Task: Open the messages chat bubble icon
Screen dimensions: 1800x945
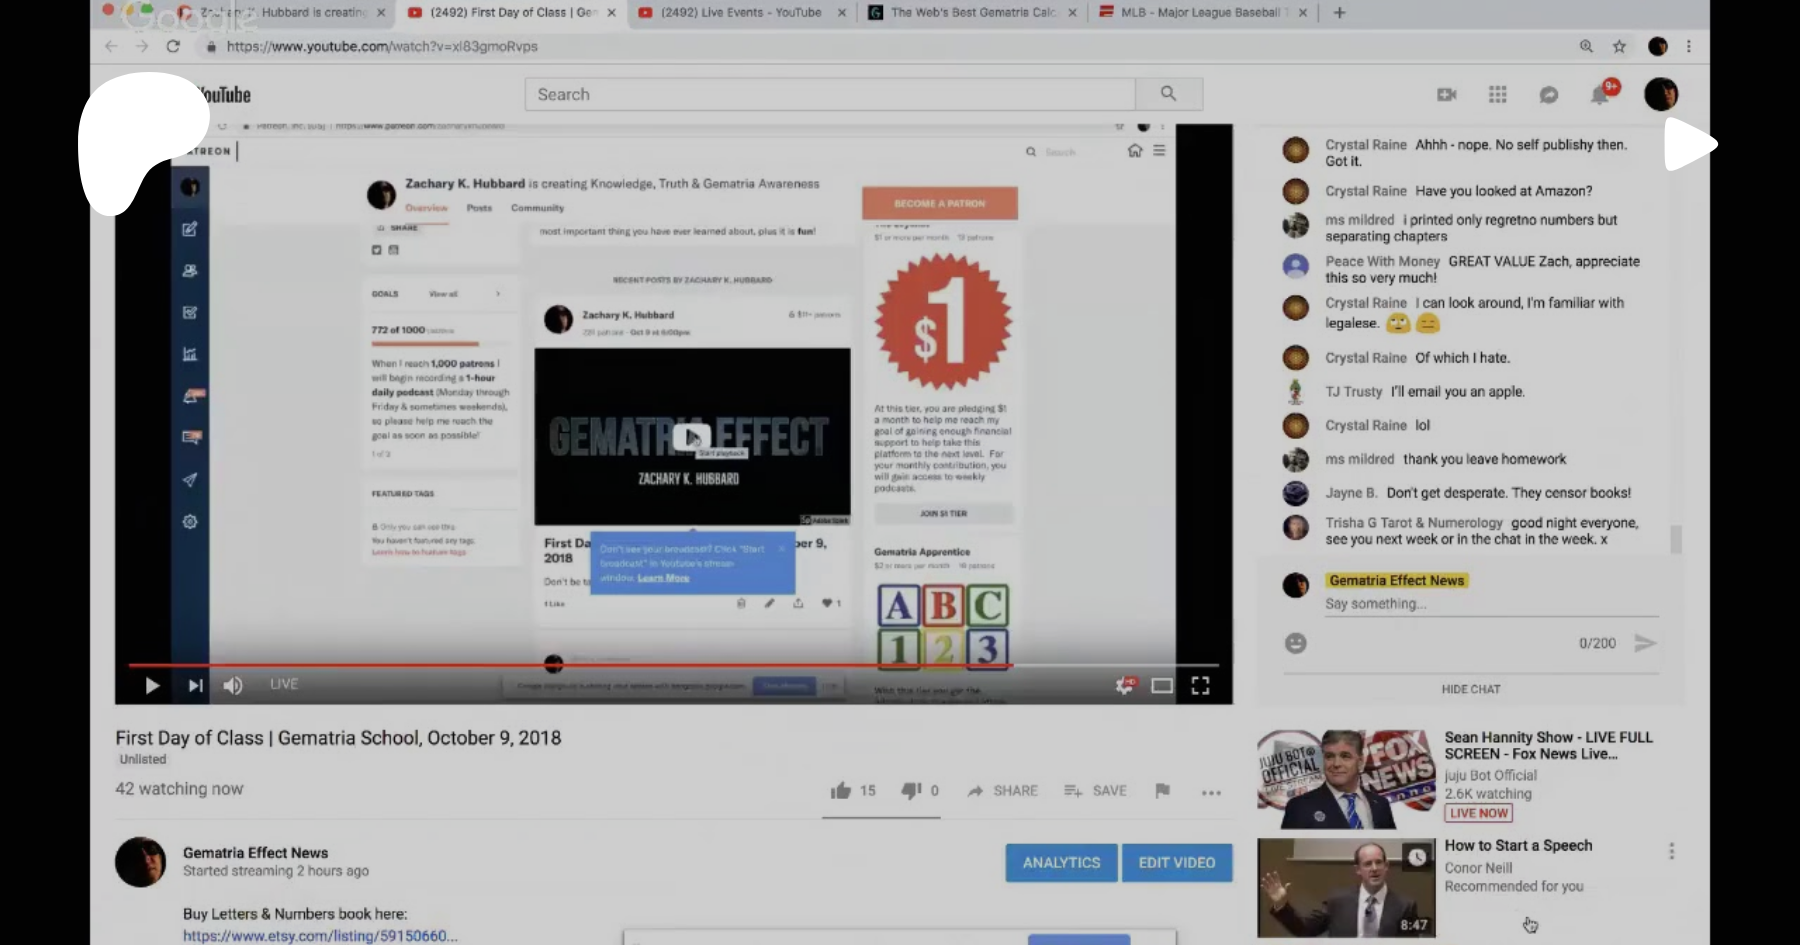Action: [x=1548, y=94]
